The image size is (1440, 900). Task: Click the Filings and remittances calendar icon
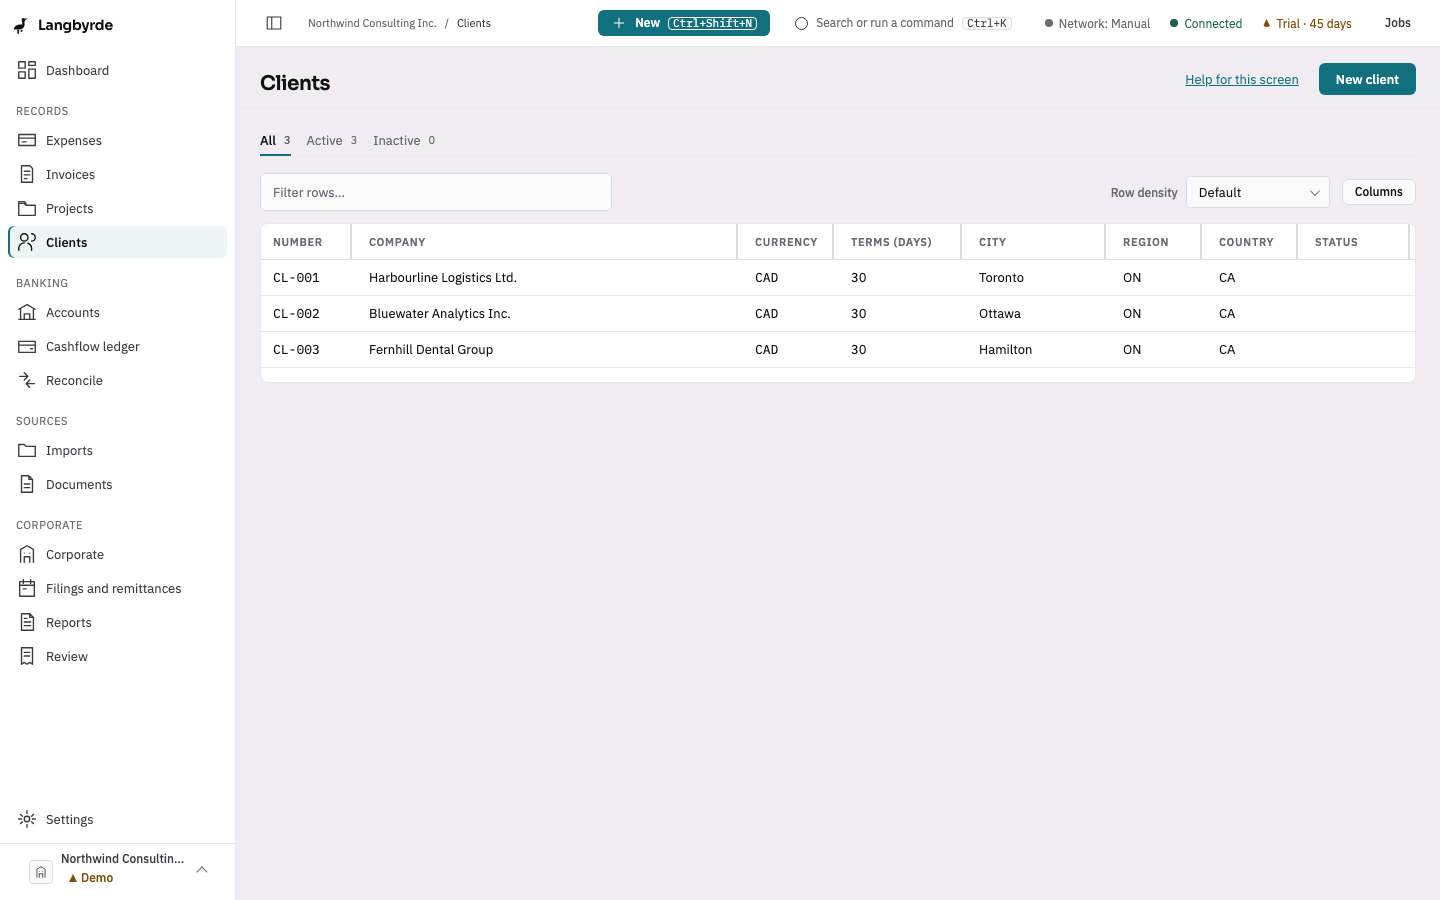coord(27,588)
